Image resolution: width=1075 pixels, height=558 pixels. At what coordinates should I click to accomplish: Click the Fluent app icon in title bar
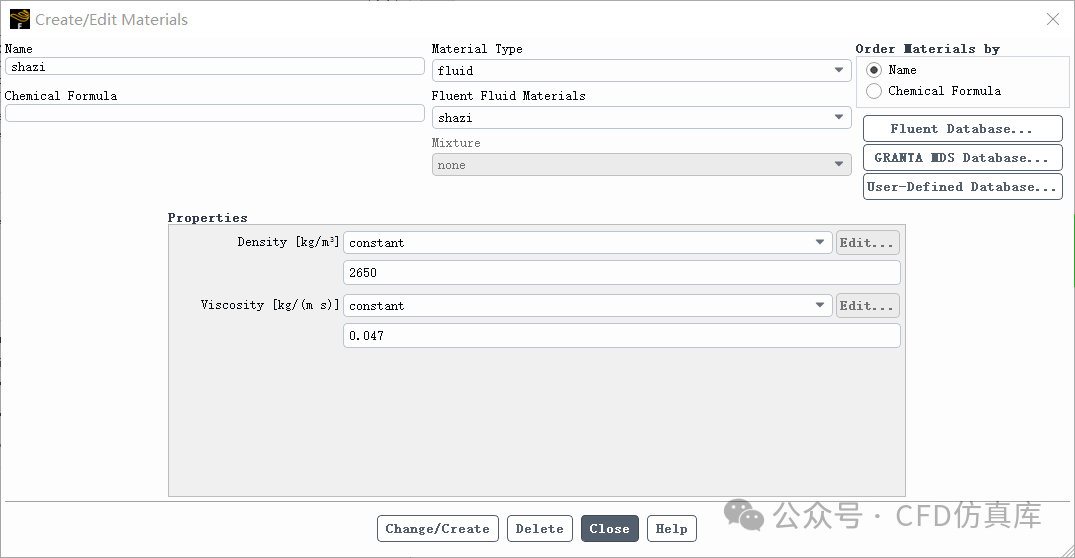point(20,19)
